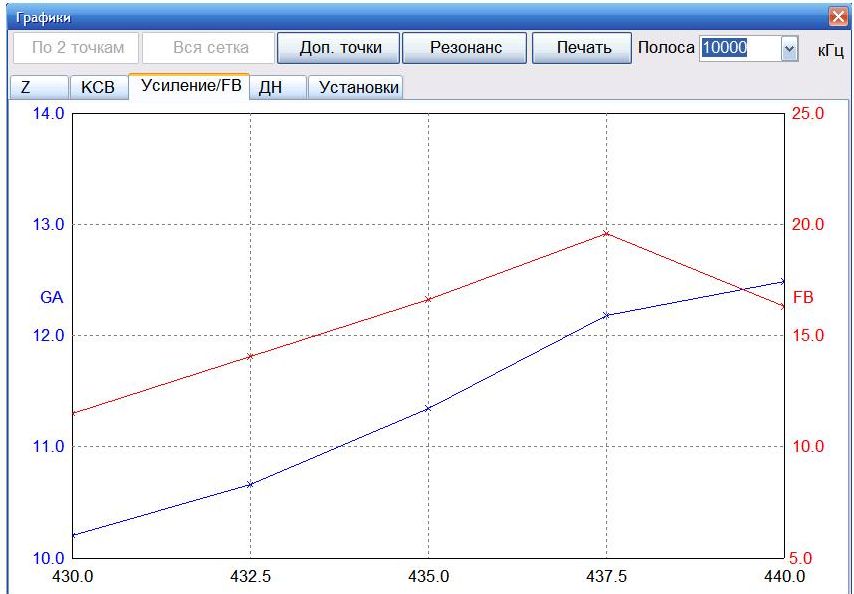
Task: Select the Усиление/FB tab
Action: pos(190,86)
